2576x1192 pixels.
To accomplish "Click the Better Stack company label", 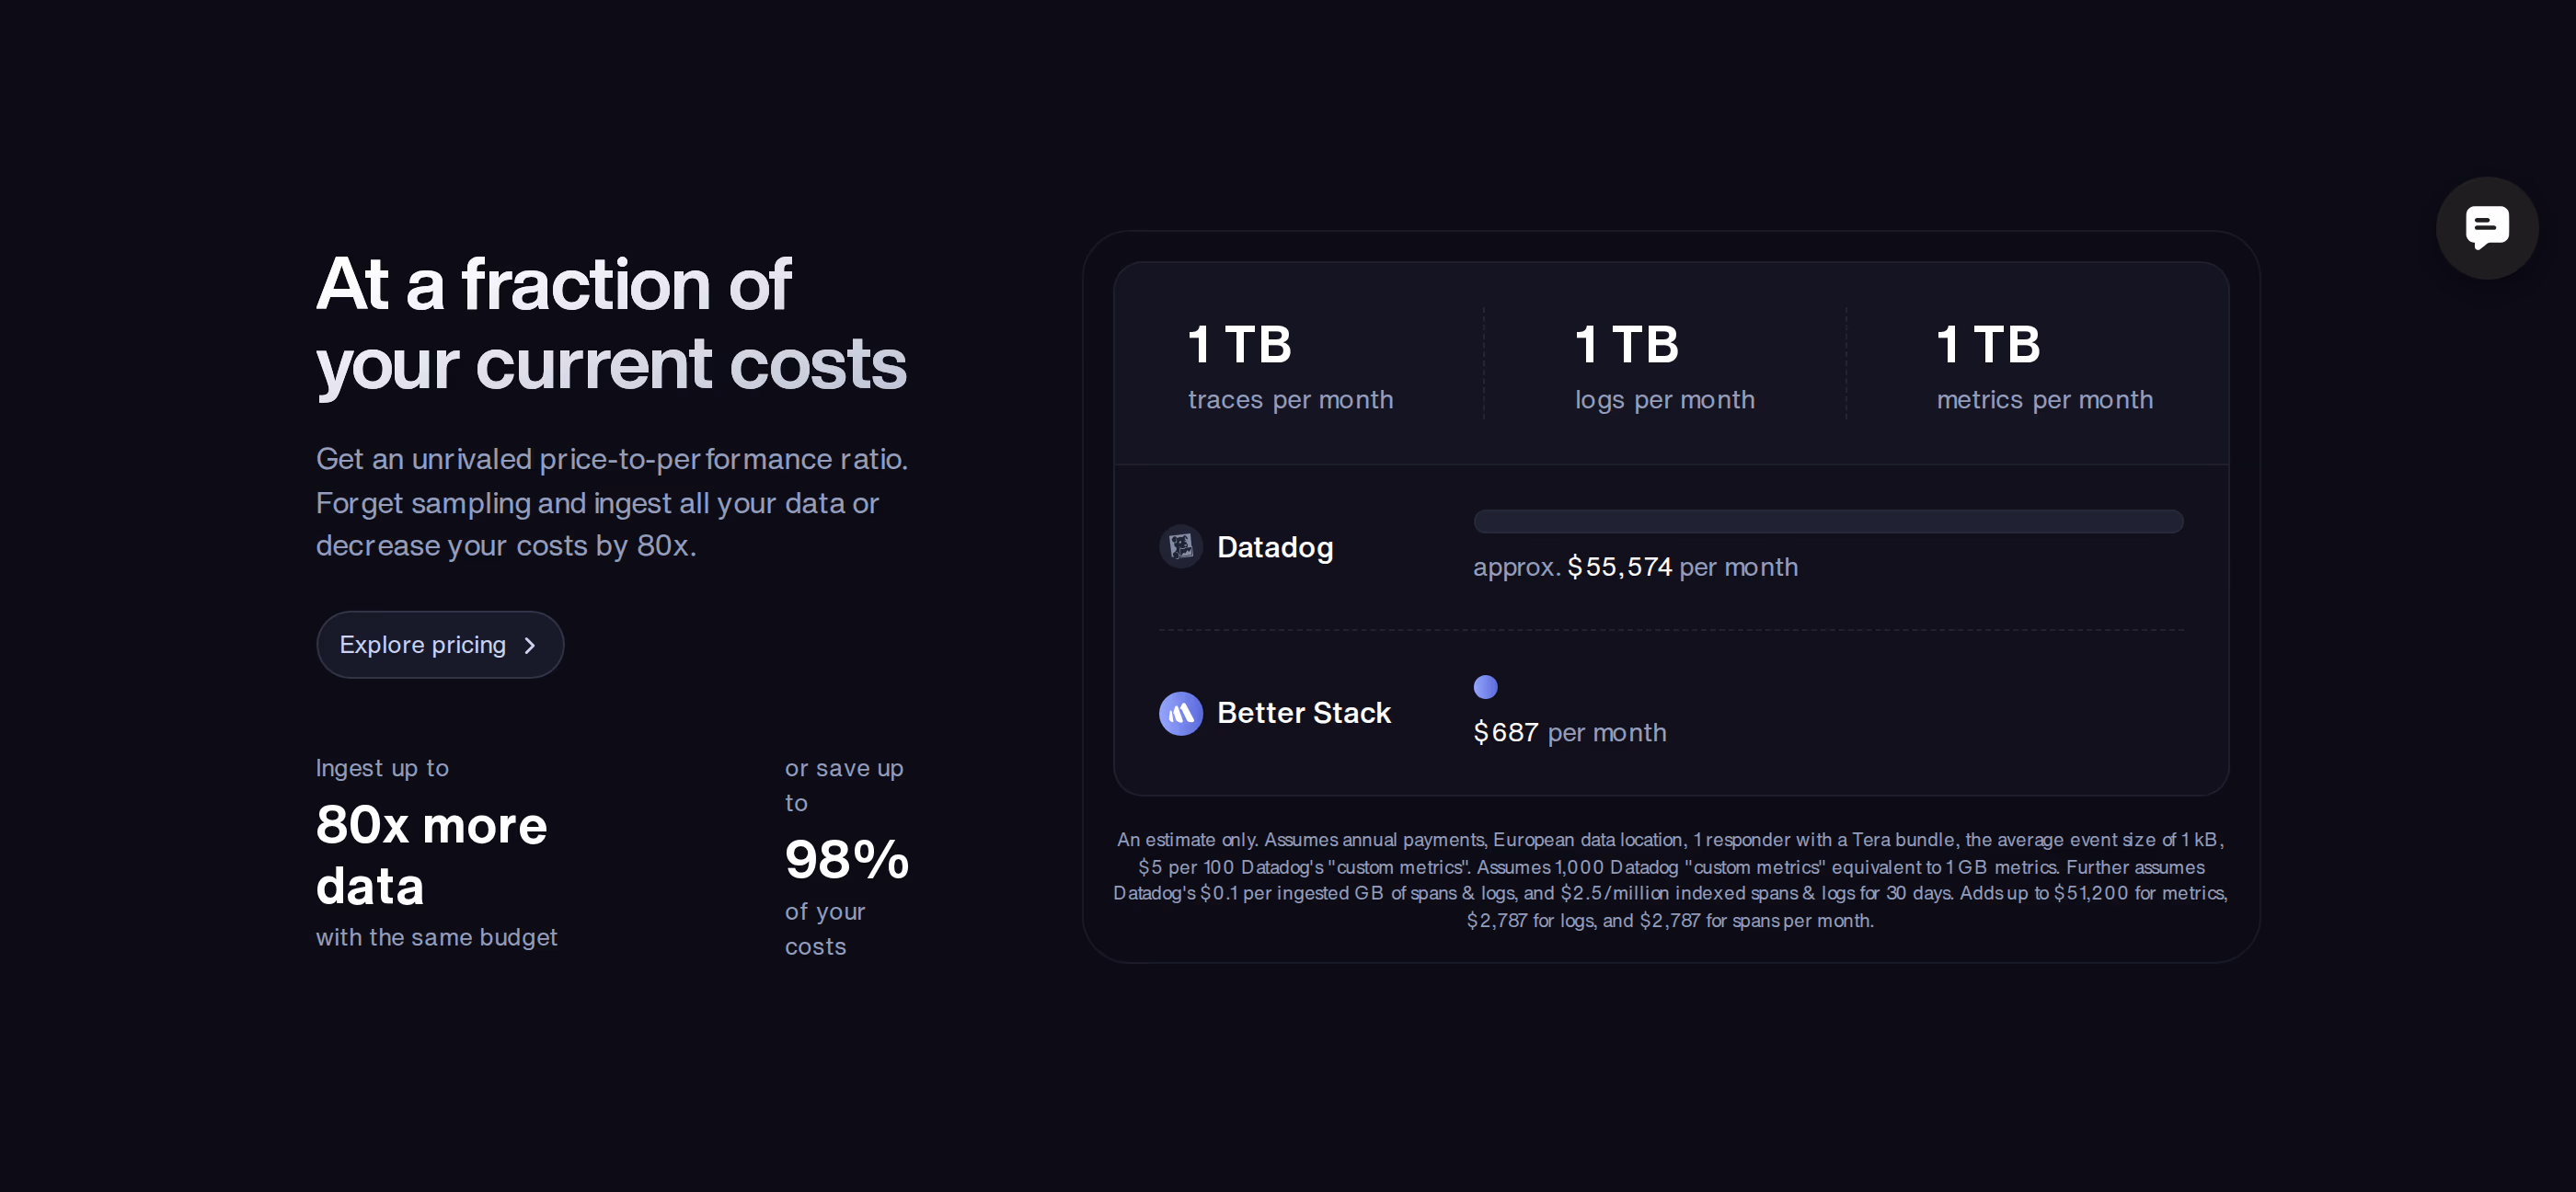I will click(x=1304, y=713).
